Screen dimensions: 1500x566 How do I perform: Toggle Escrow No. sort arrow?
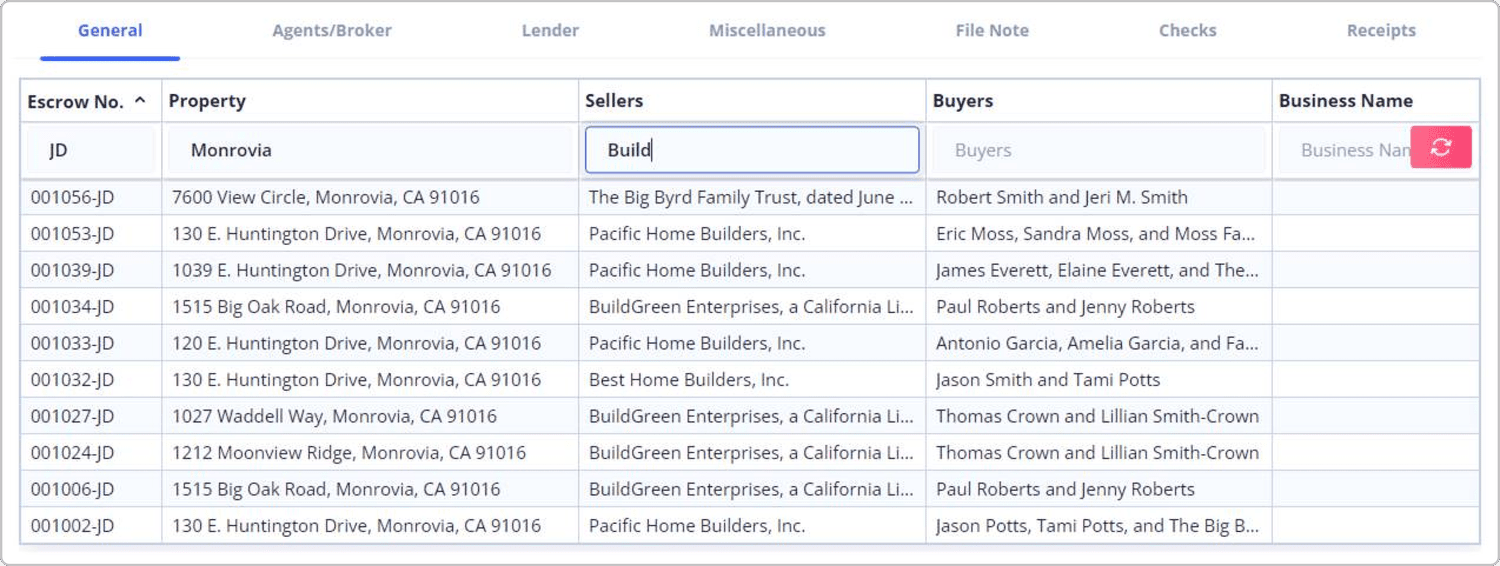[x=140, y=100]
